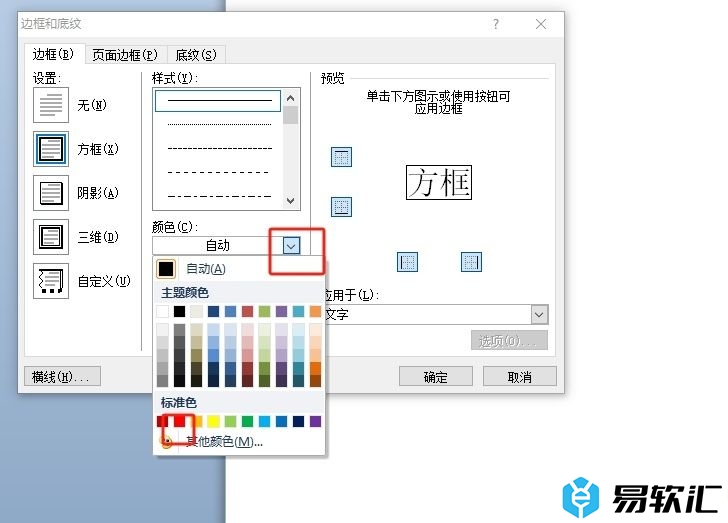The image size is (728, 523).
Task: Select the dotted line style
Action: coord(218,124)
